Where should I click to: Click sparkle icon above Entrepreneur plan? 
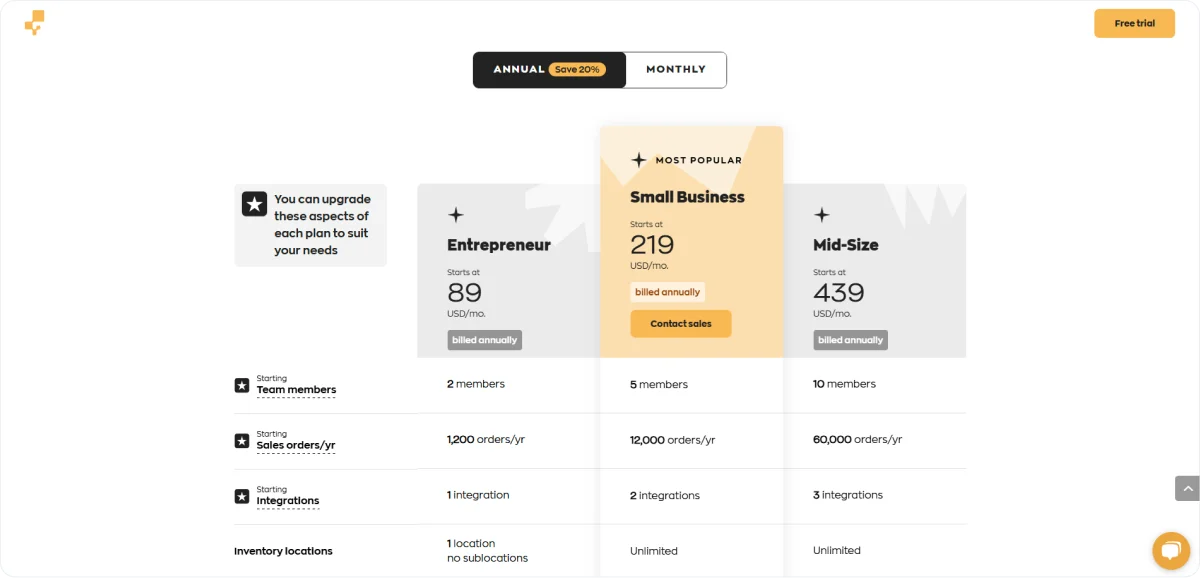point(456,214)
